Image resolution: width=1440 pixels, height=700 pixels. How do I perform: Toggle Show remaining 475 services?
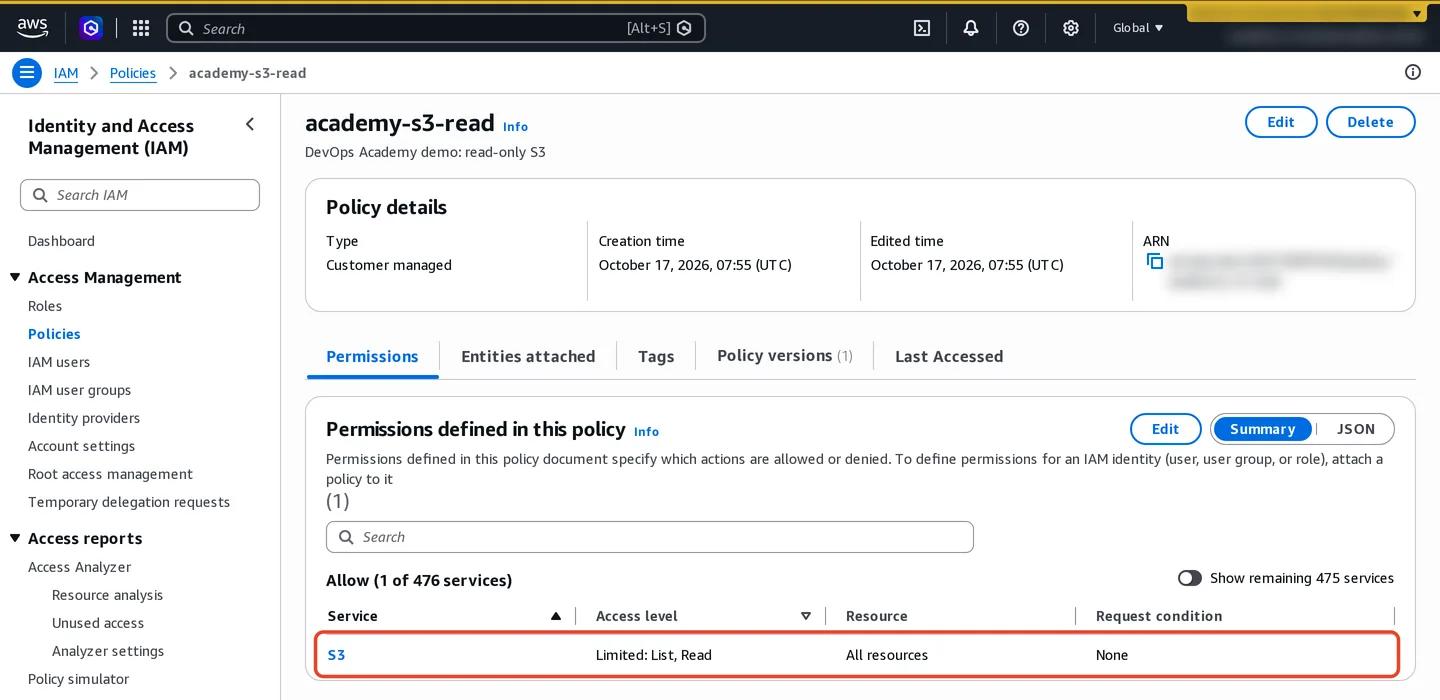1189,578
